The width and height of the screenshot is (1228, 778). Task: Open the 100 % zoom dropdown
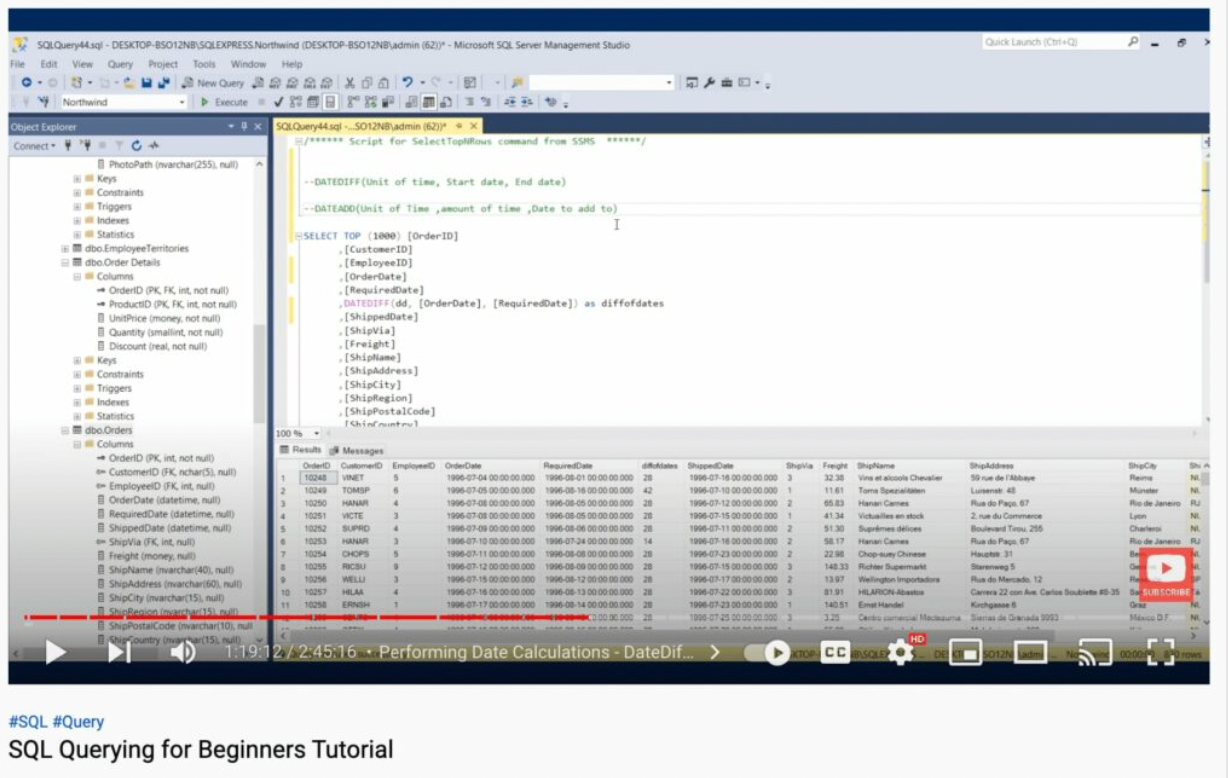(x=317, y=433)
